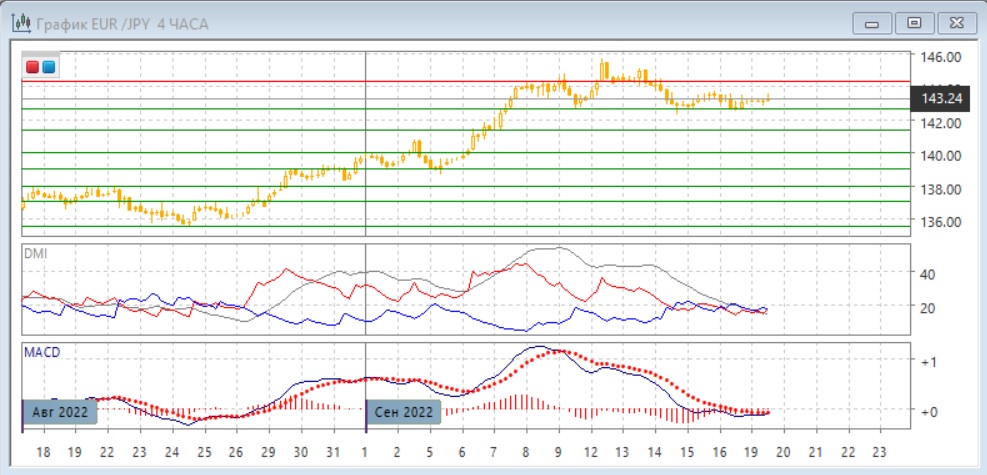Screen dimensions: 987x475
Task: Click the 146.00 price axis label
Action: [941, 57]
